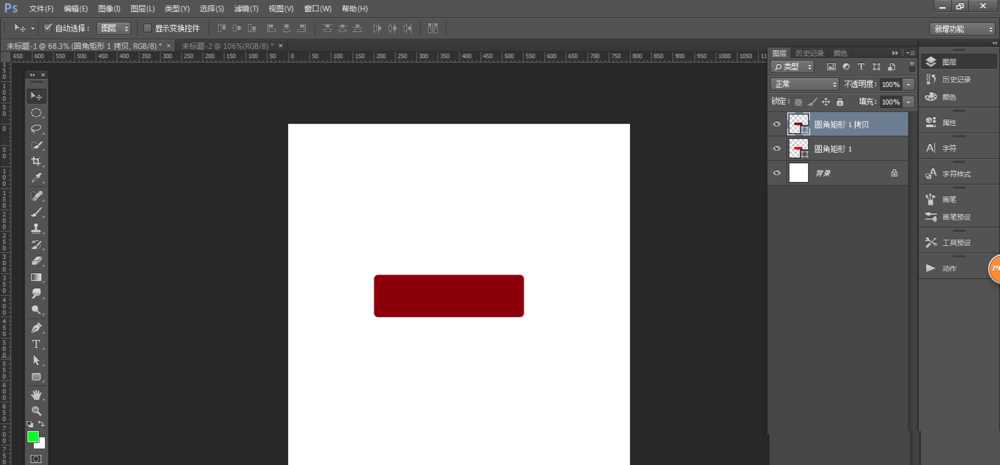Switch to the 历史记录 panel tab
The image size is (1000, 465).
click(811, 53)
